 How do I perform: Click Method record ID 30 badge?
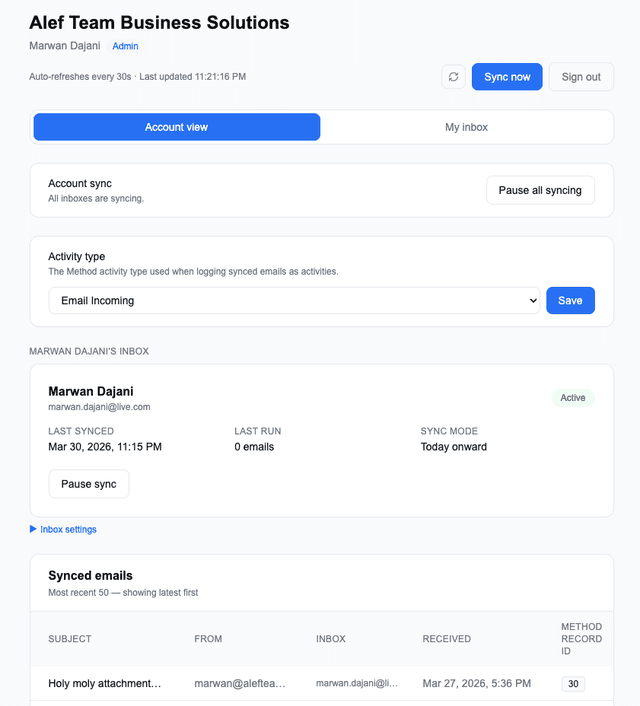(573, 684)
